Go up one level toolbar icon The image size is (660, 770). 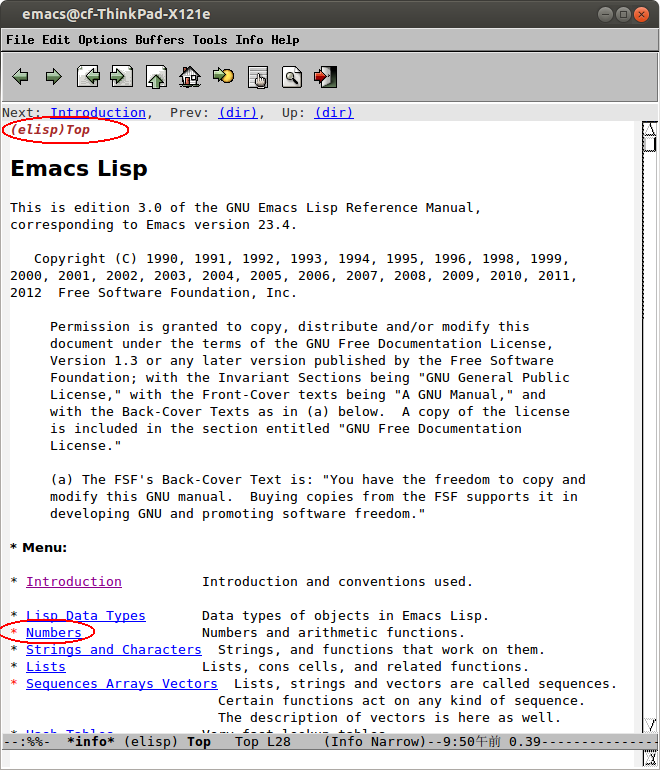pyautogui.click(x=156, y=77)
